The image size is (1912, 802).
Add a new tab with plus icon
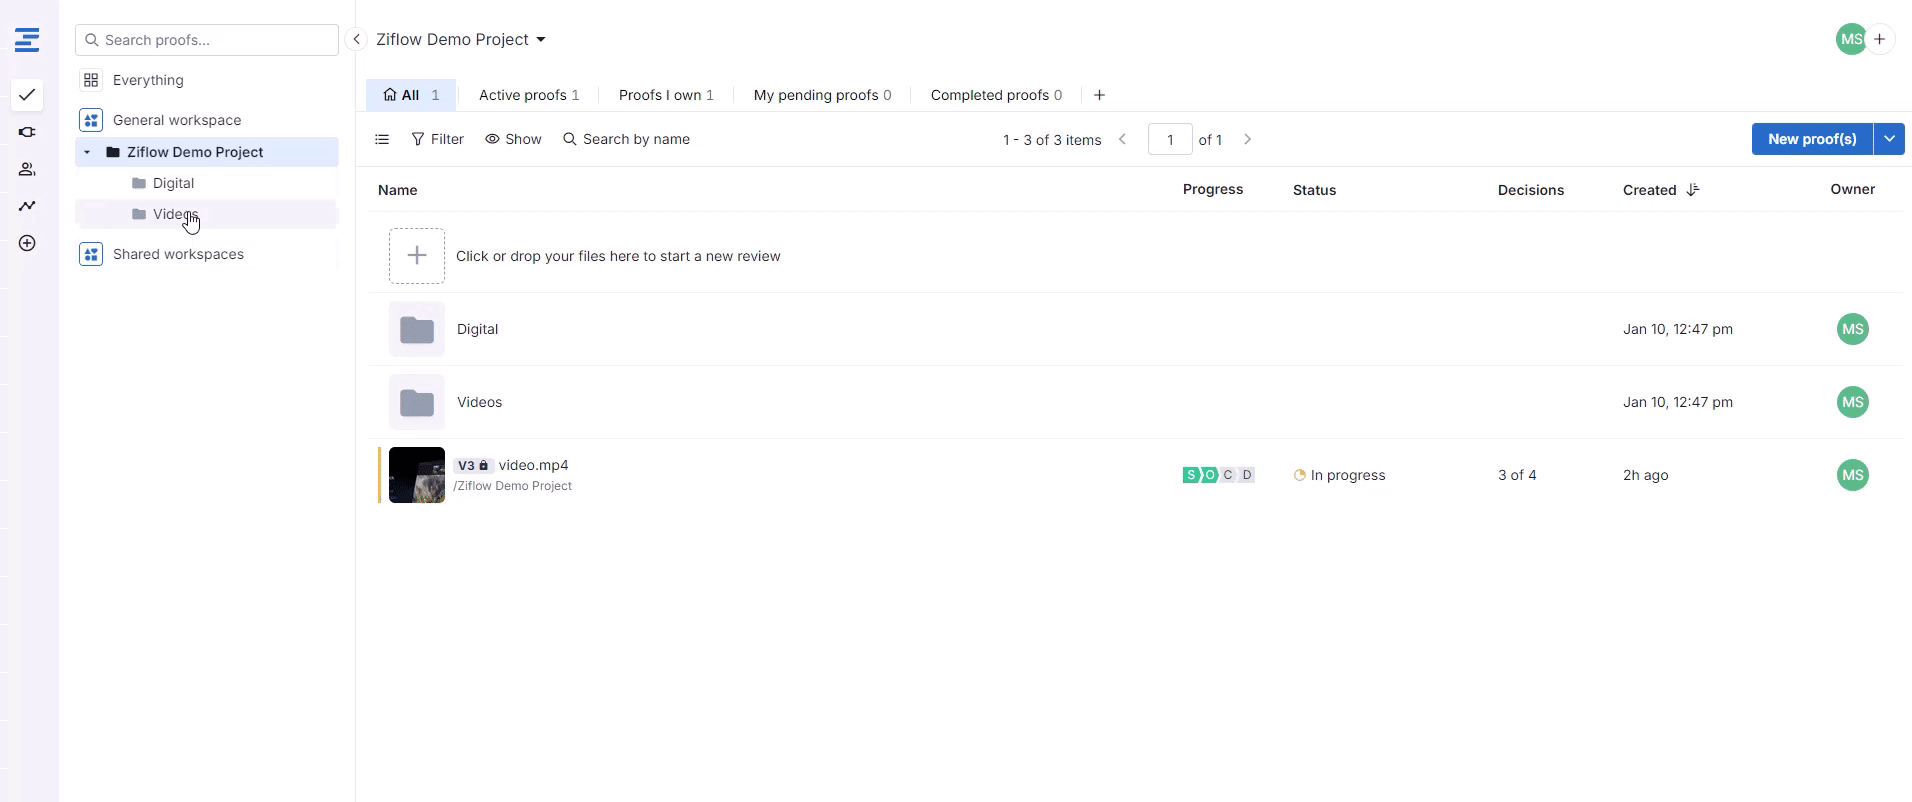click(1099, 95)
